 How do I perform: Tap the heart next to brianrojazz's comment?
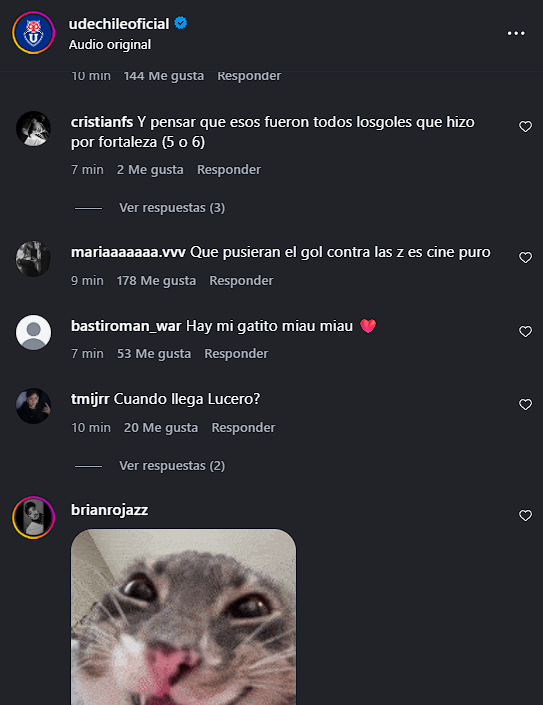click(525, 515)
